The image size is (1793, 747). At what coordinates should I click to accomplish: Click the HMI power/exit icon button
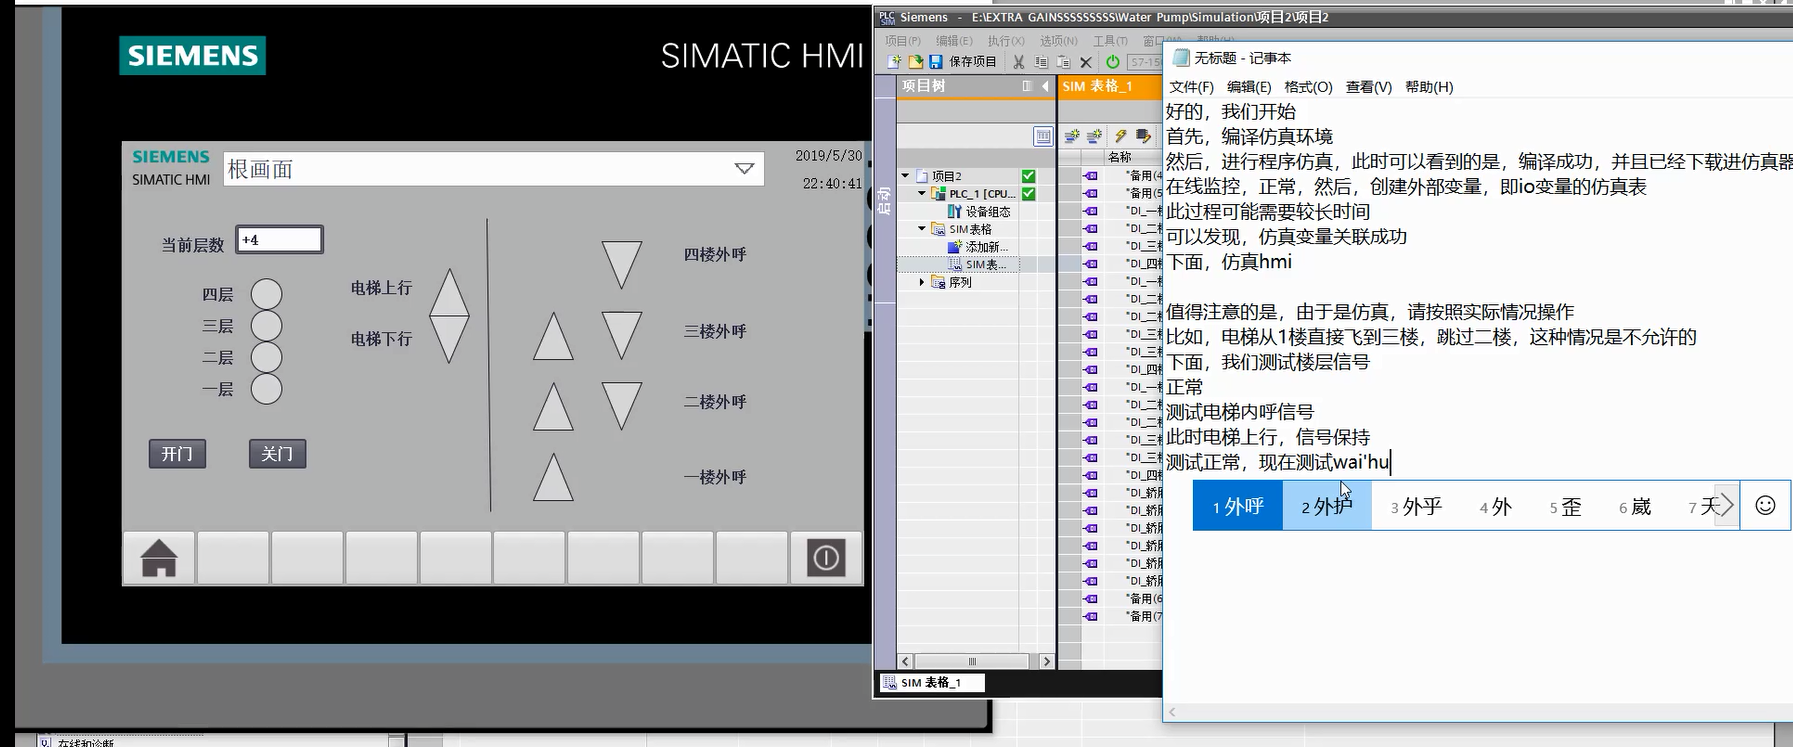click(x=826, y=558)
